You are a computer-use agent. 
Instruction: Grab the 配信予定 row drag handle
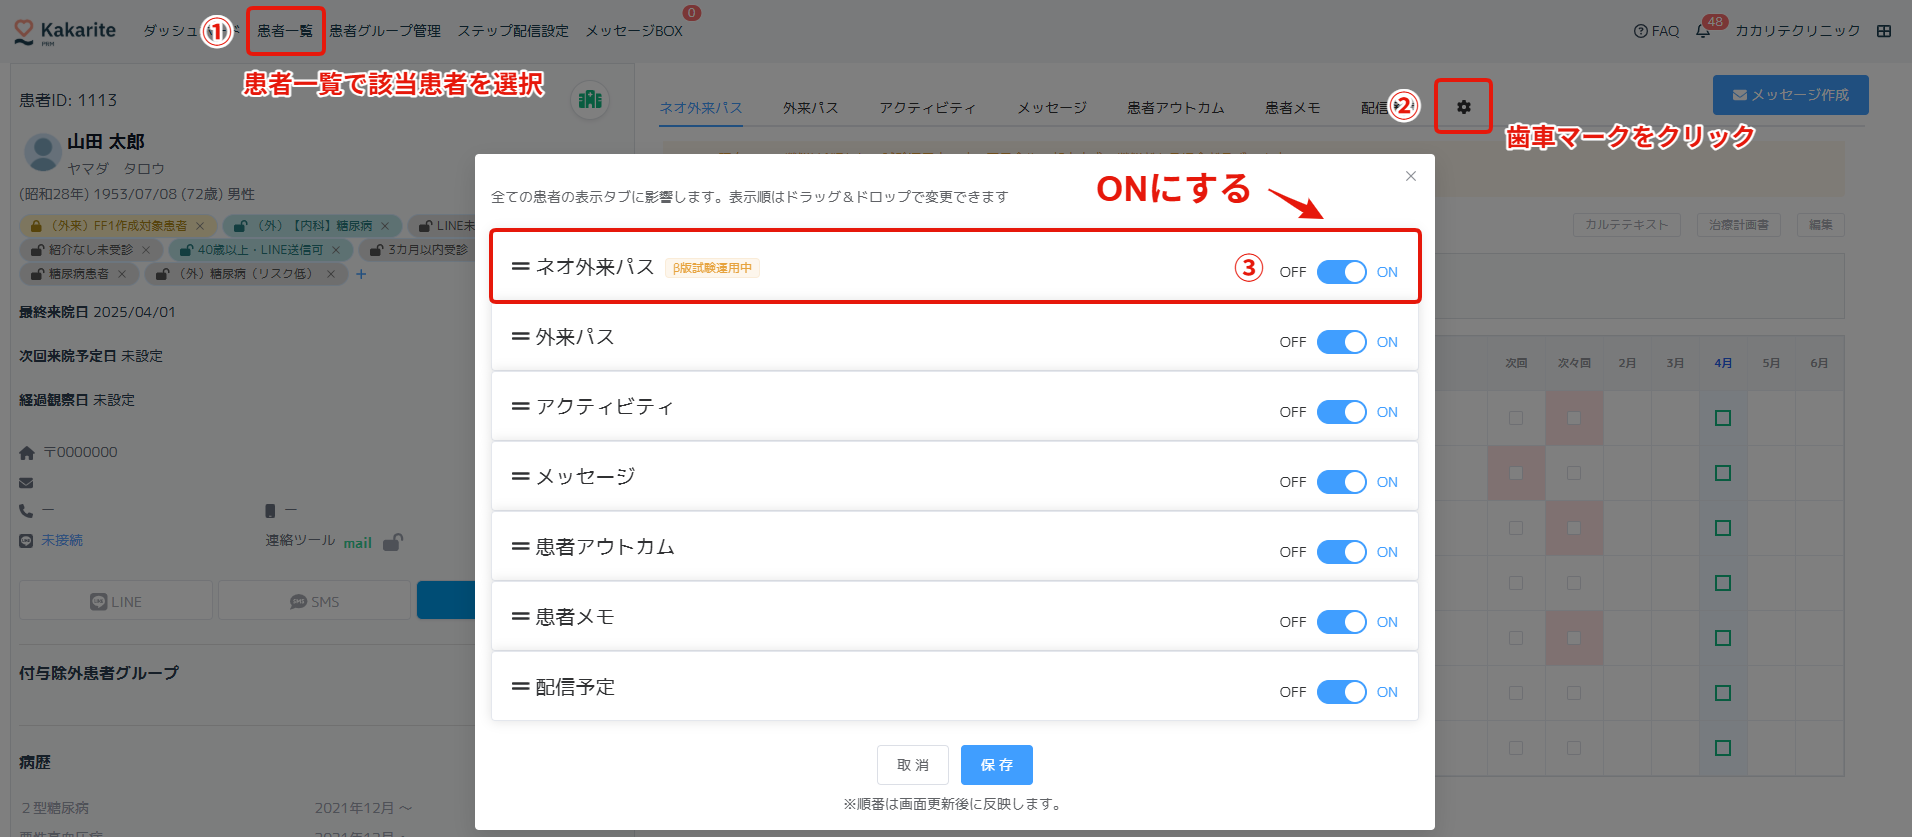pyautogui.click(x=520, y=687)
